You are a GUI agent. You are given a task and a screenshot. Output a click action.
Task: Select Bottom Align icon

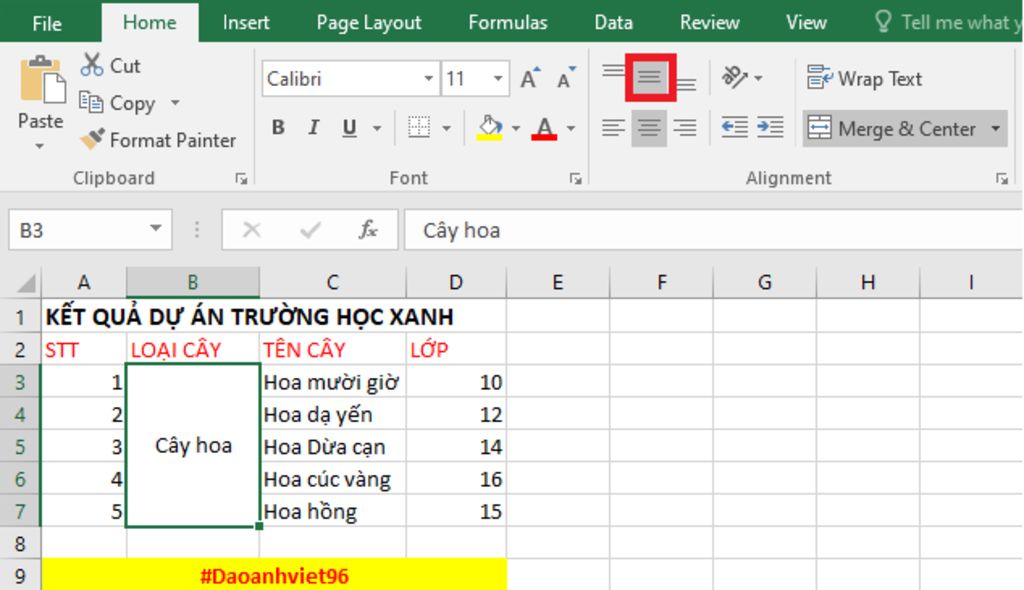[x=686, y=84]
